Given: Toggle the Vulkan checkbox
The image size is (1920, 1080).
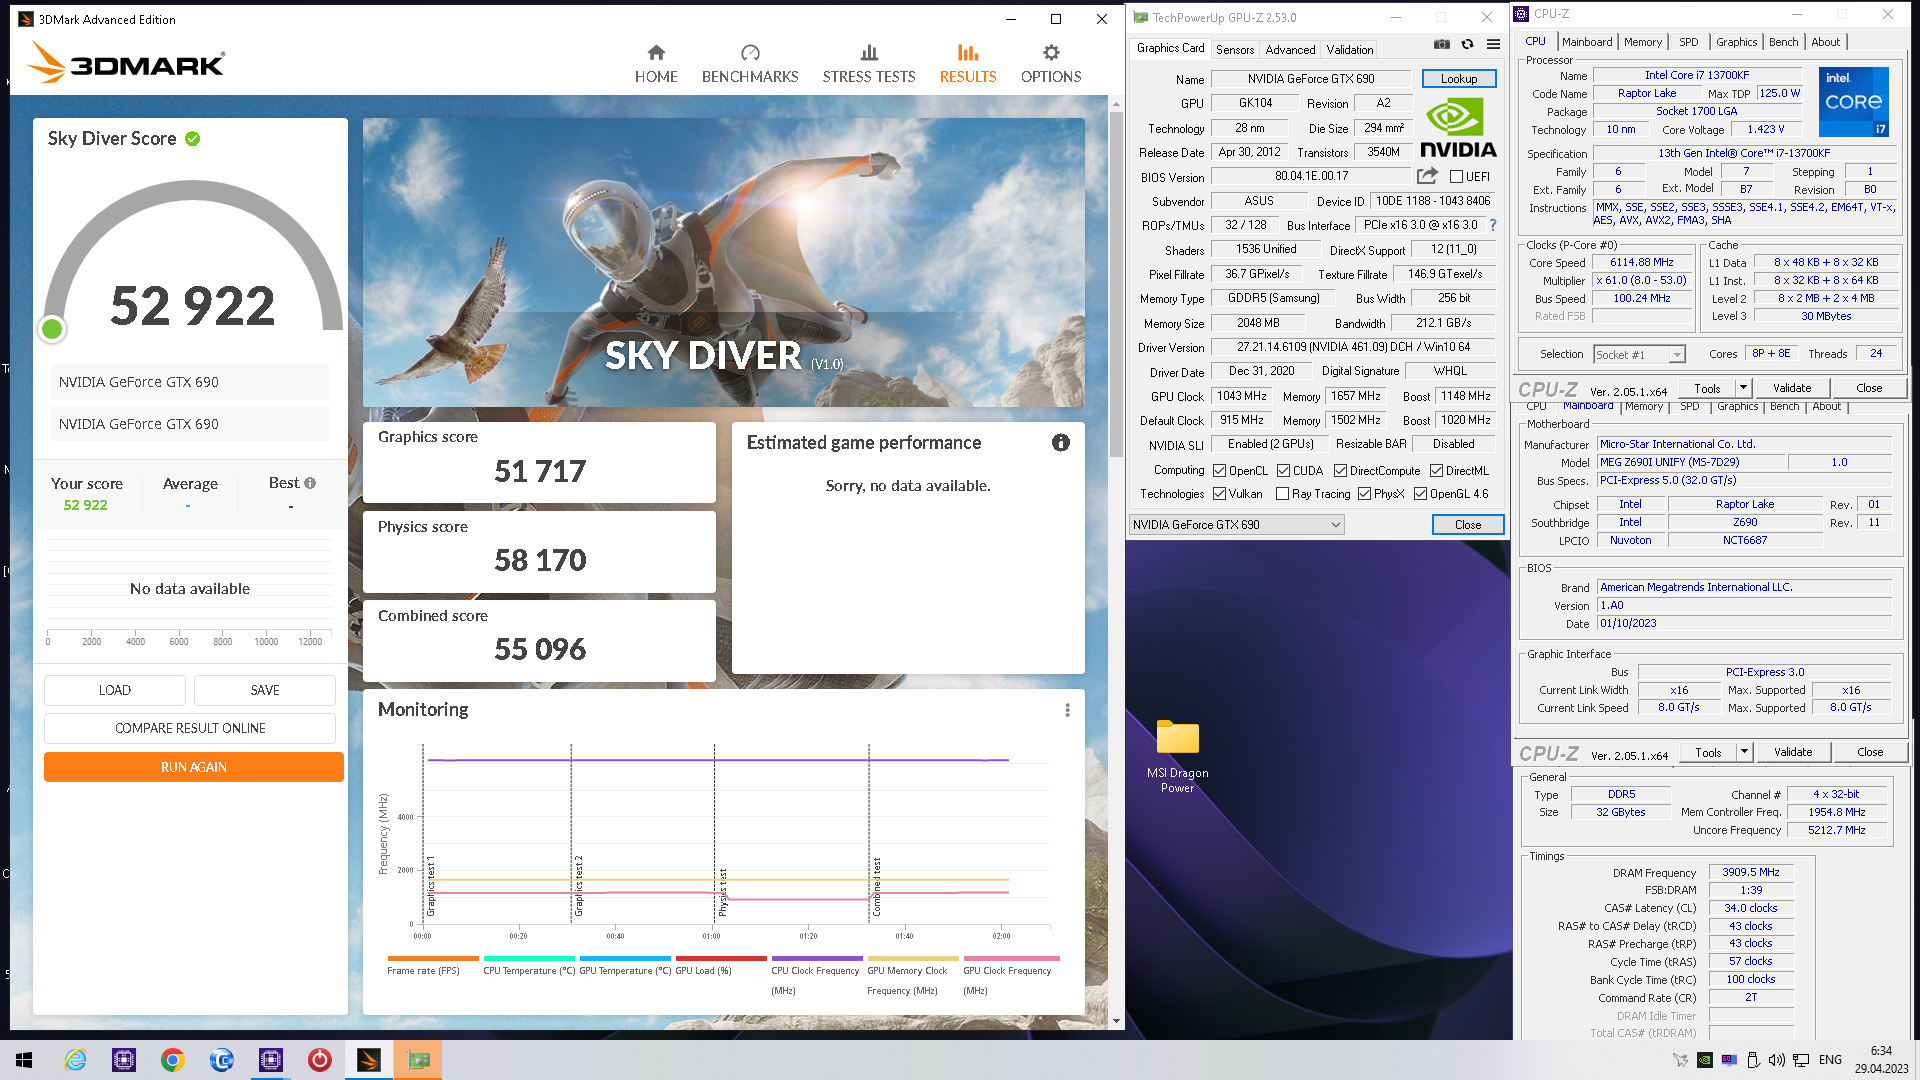Looking at the screenshot, I should point(1219,494).
